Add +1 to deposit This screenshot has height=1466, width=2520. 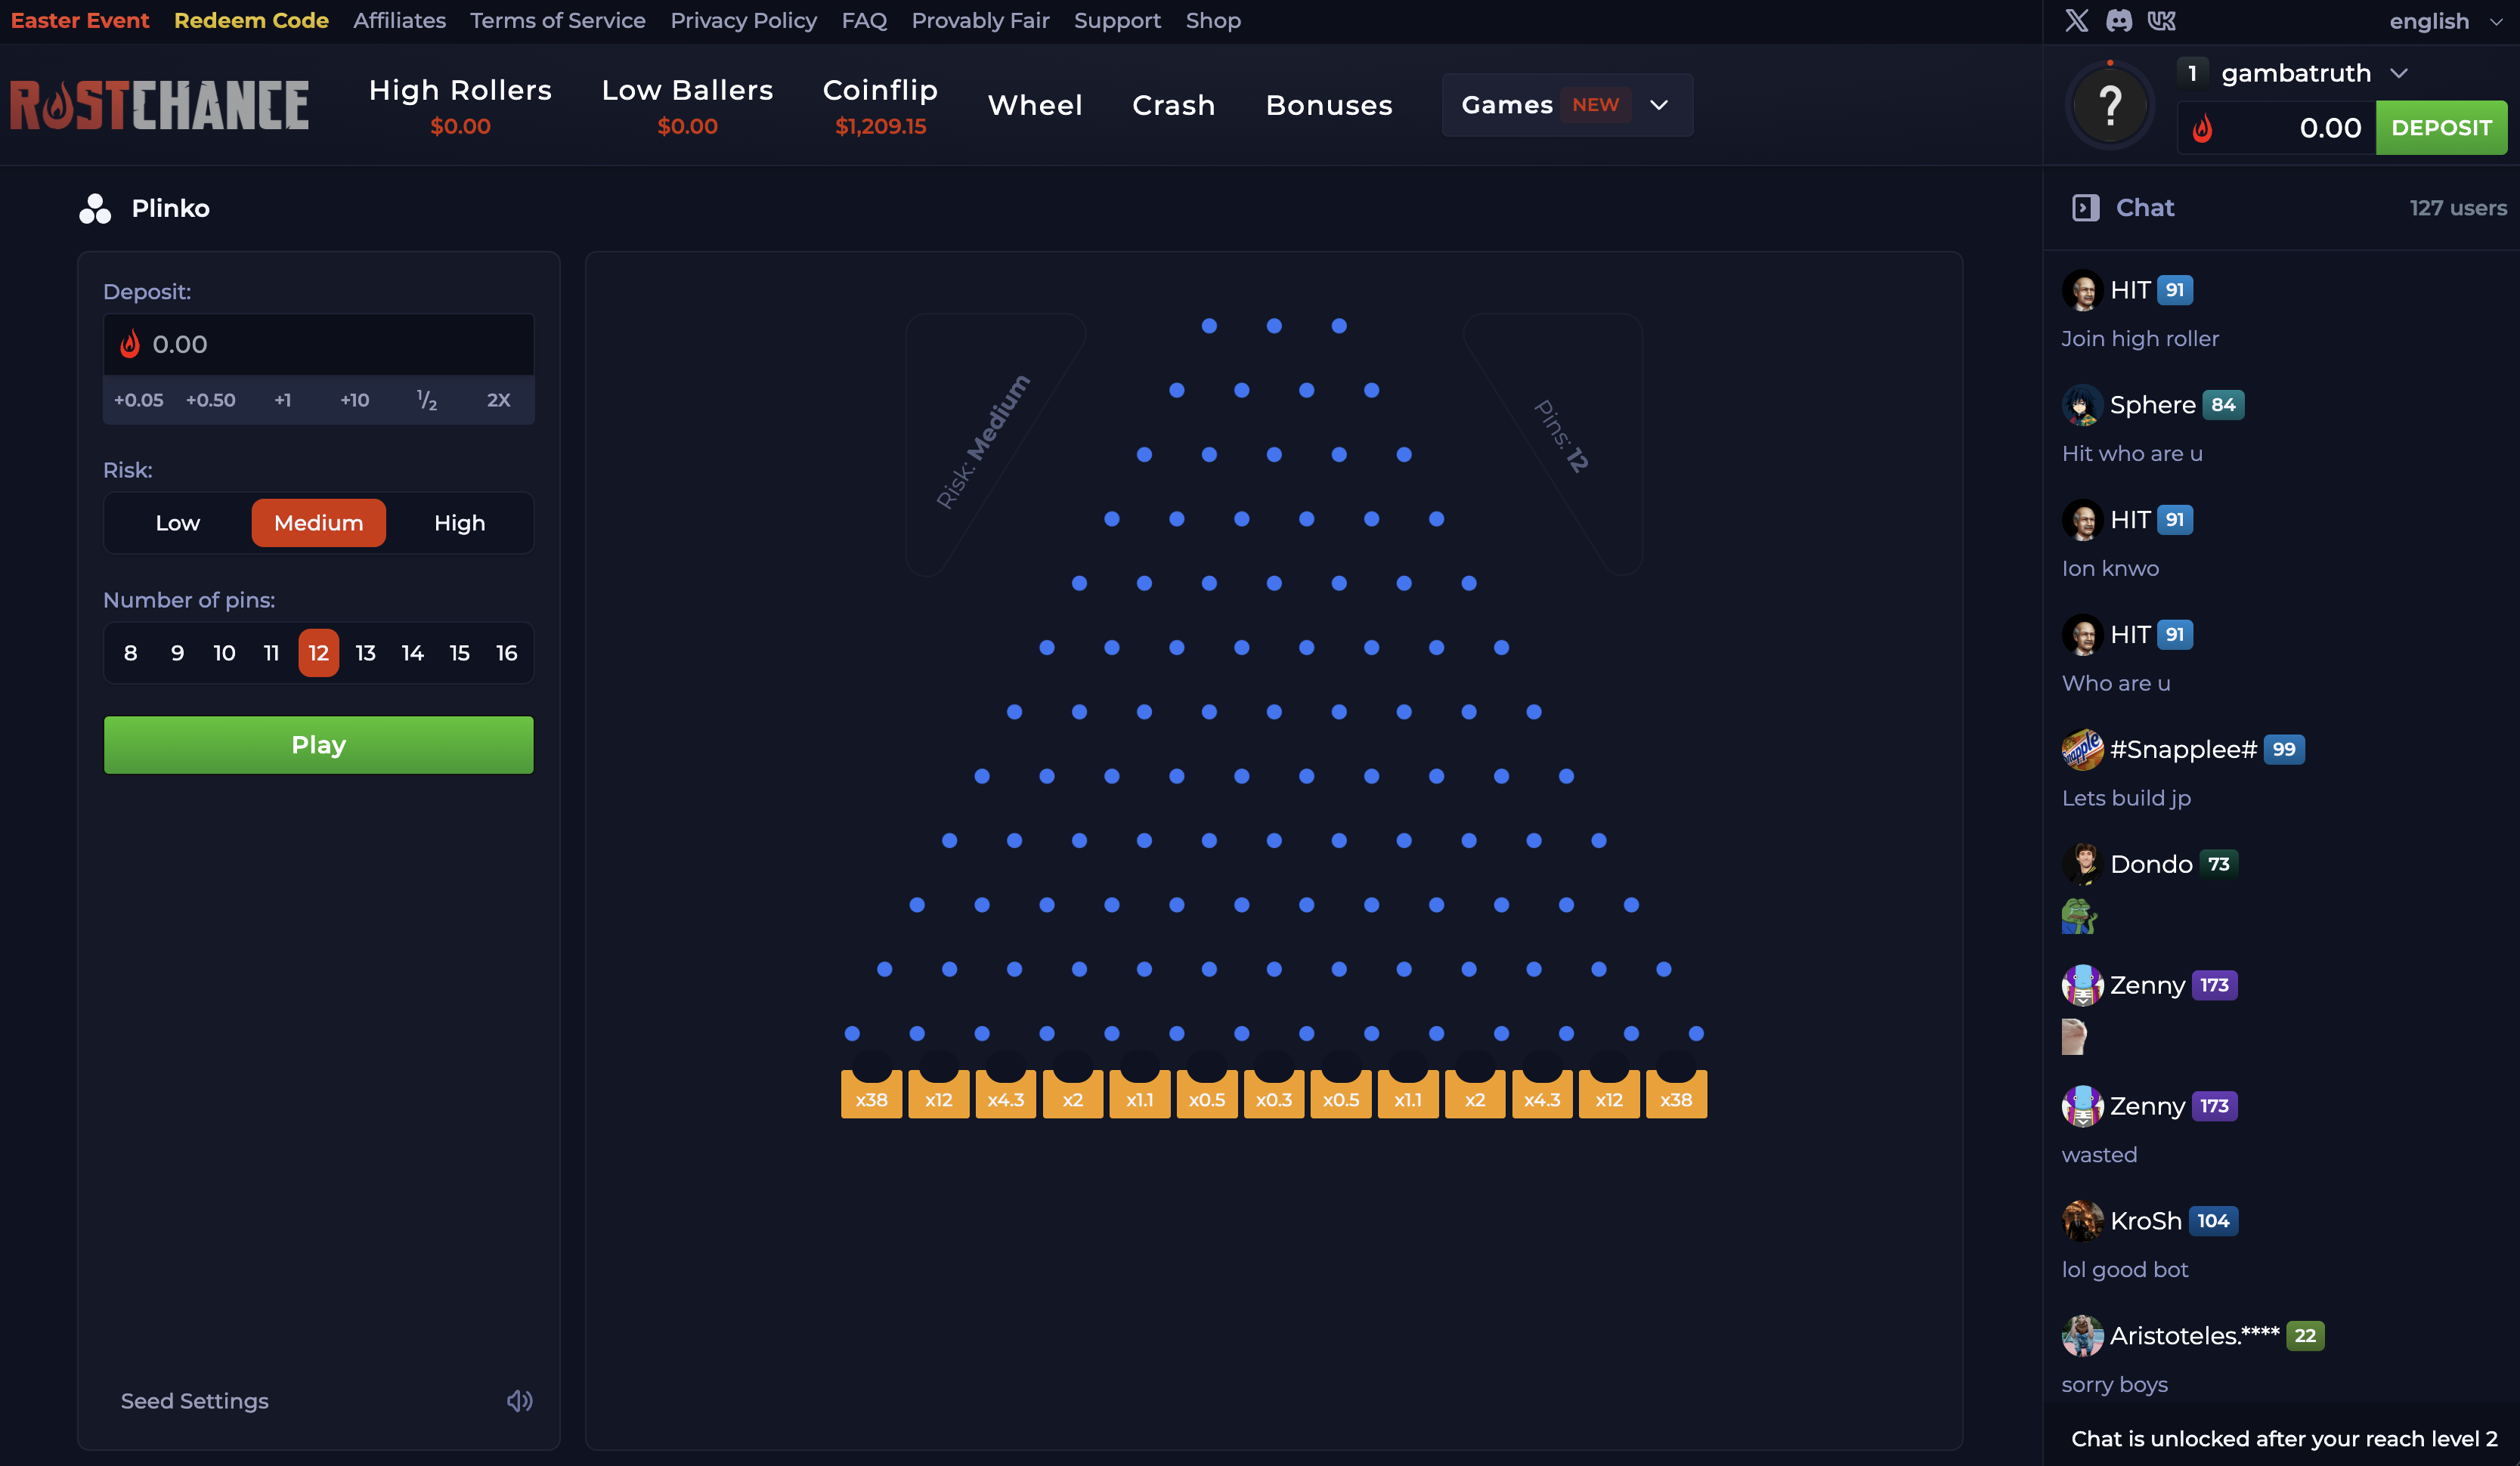pyautogui.click(x=283, y=400)
